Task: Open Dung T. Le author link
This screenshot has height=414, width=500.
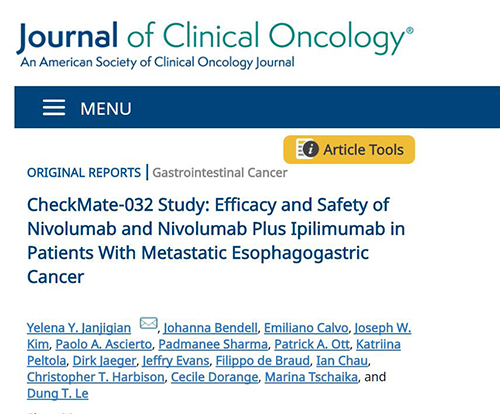Action: (x=58, y=394)
